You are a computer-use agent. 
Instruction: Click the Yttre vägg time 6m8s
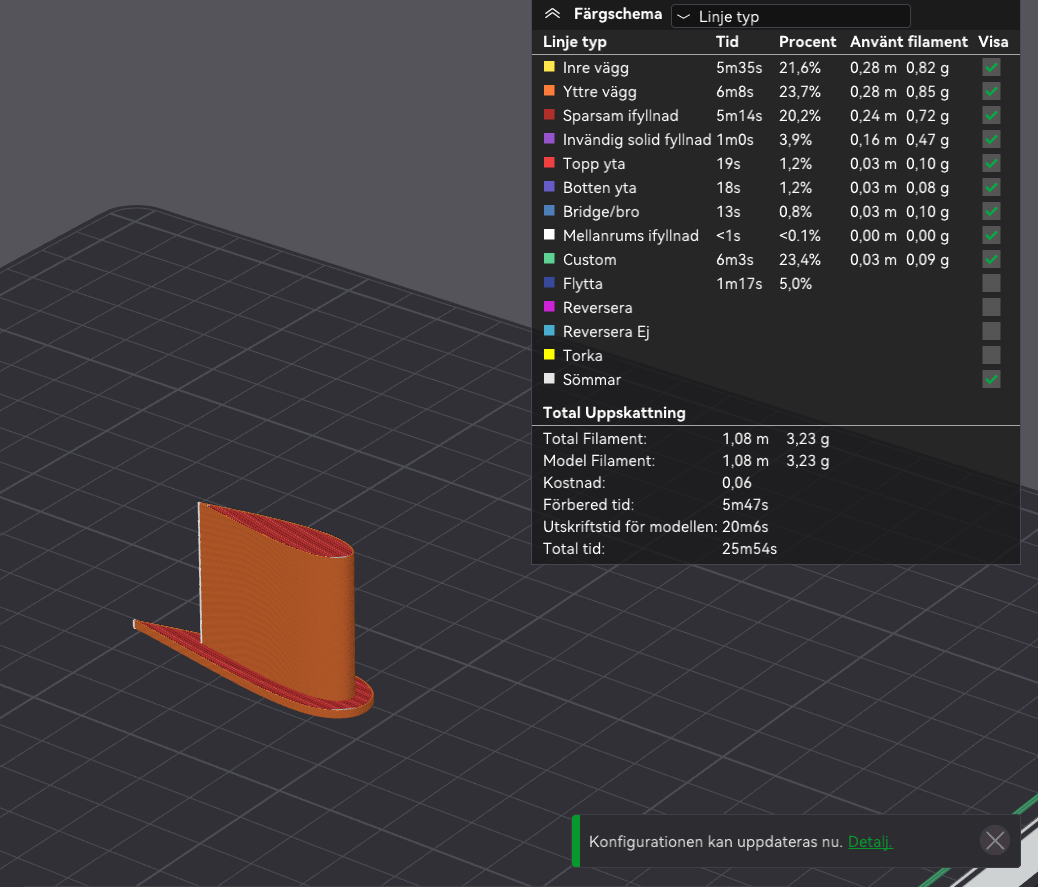tap(734, 91)
